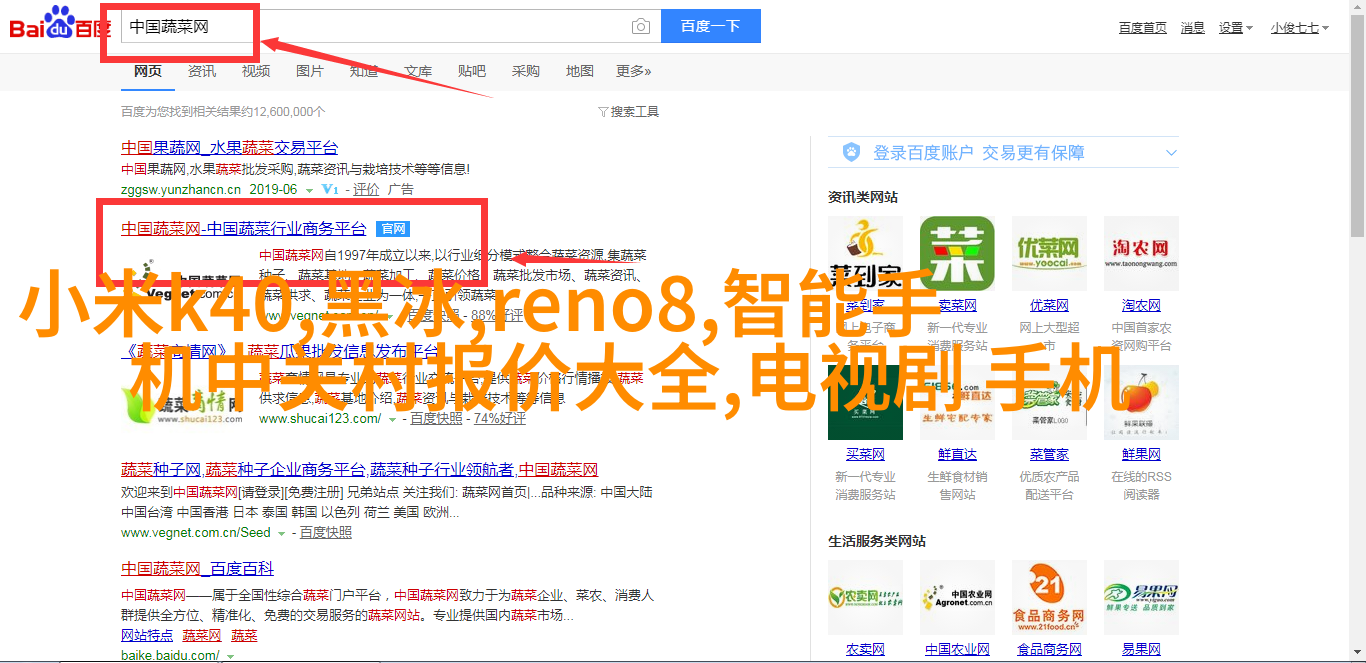Open the 优菜网 yoocai logo

point(1049,254)
